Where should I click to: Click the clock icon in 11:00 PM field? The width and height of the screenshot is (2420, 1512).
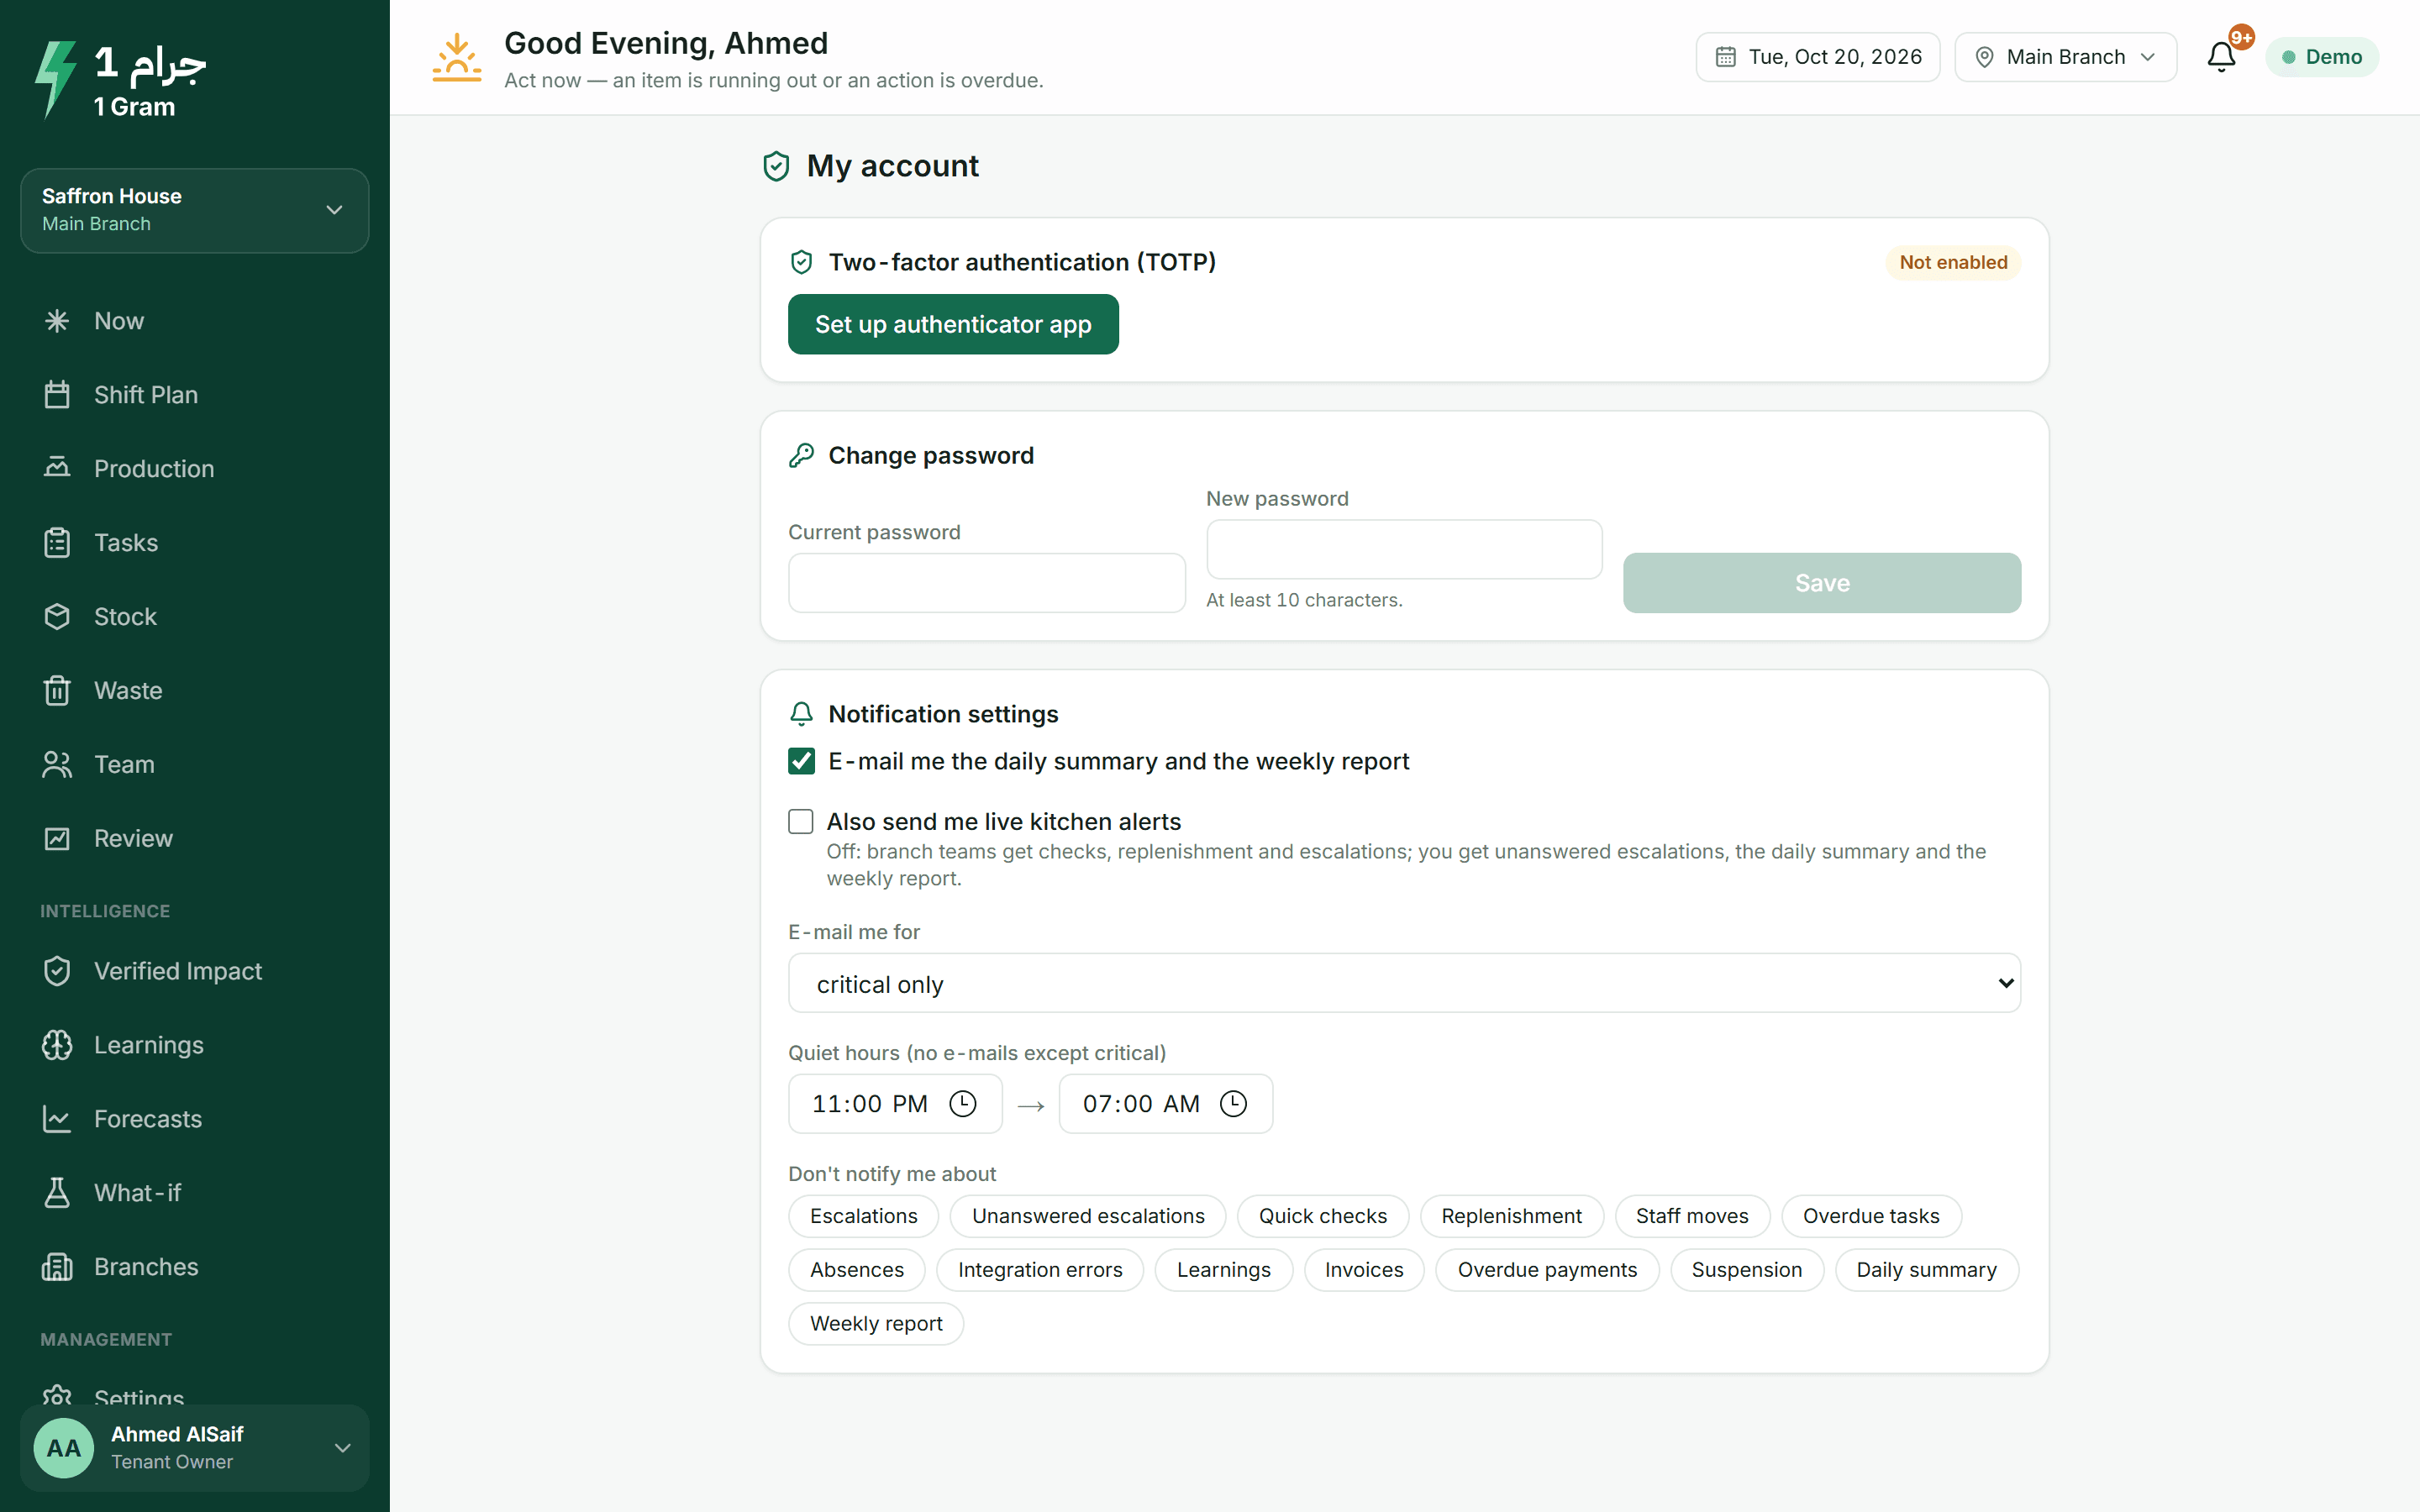pos(963,1104)
